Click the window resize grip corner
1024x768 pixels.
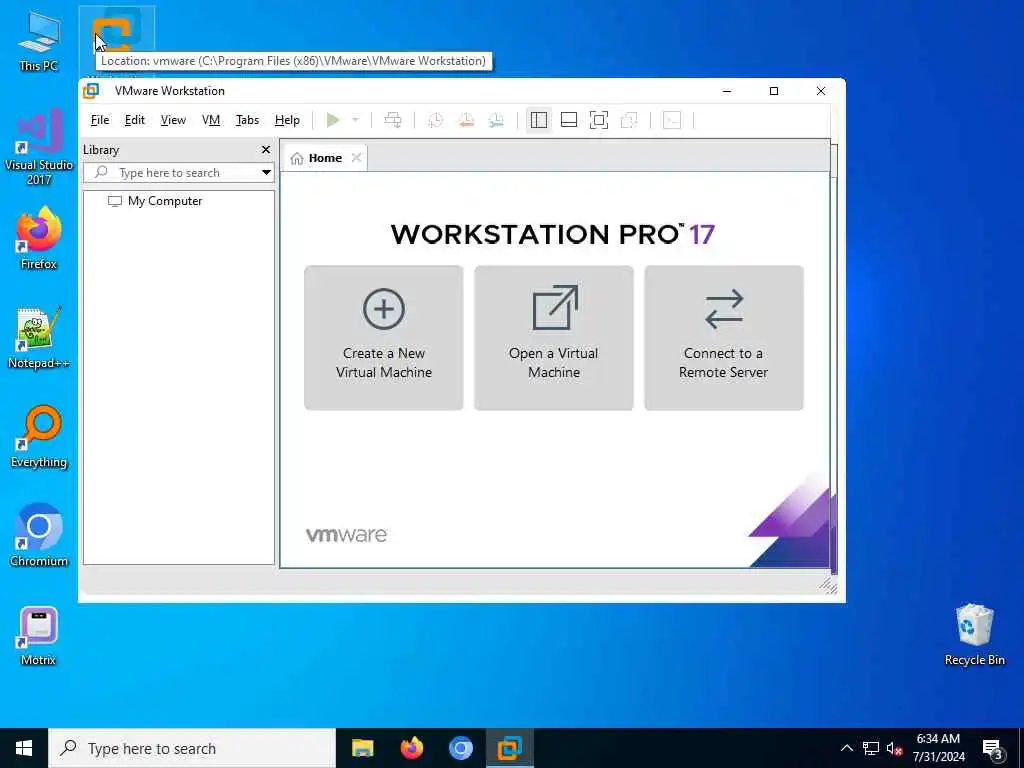coord(828,585)
